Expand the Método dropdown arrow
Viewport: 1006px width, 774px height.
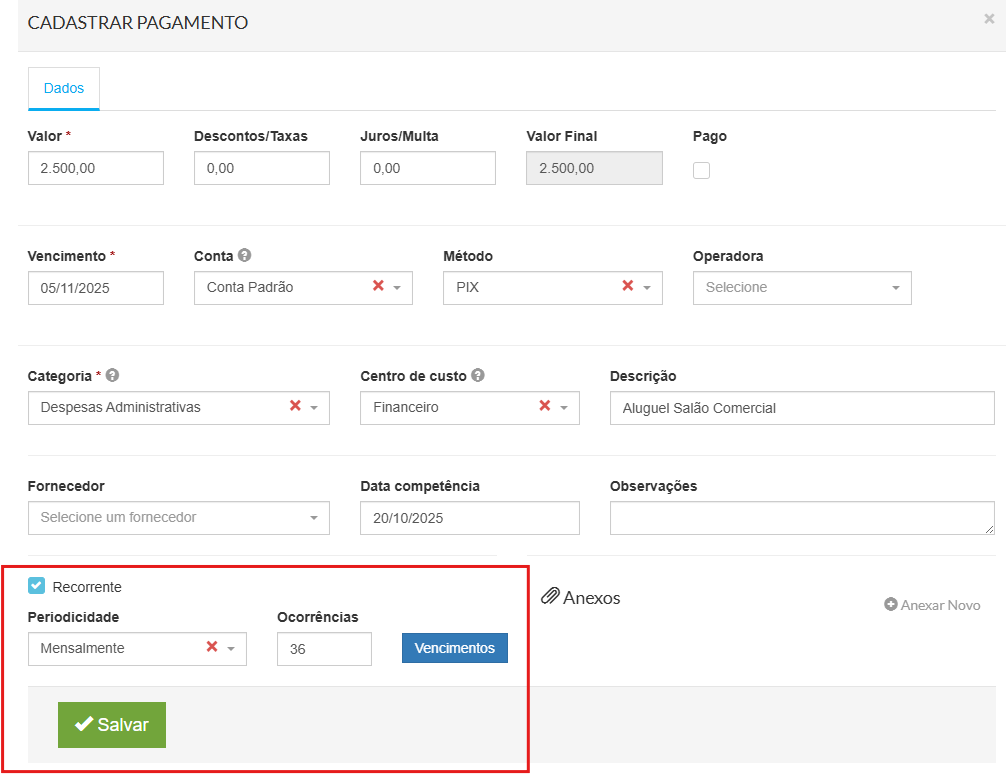coord(647,288)
